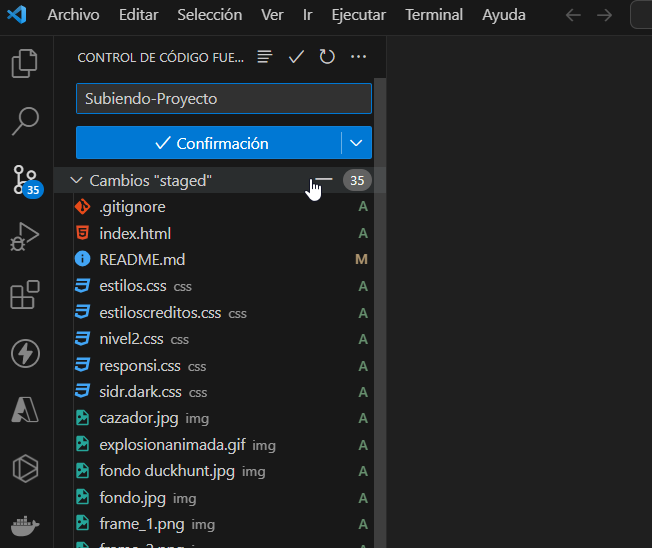
Task: Click the 35 staged changes count badge
Action: point(357,180)
